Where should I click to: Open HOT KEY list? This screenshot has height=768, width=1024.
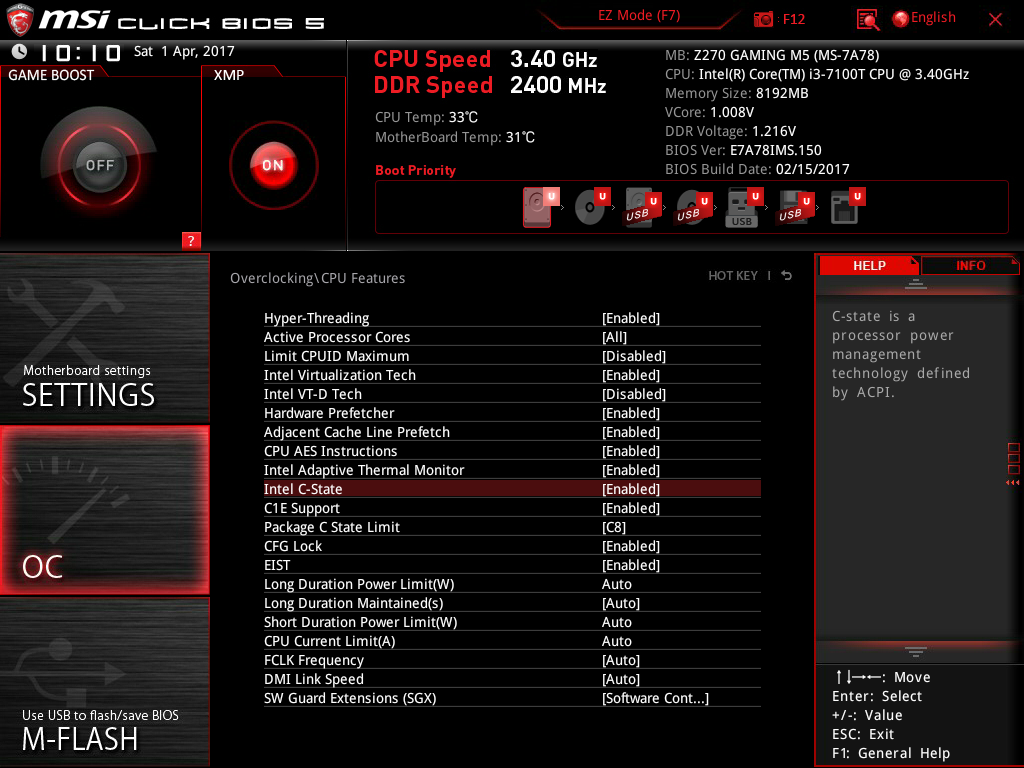pyautogui.click(x=733, y=276)
